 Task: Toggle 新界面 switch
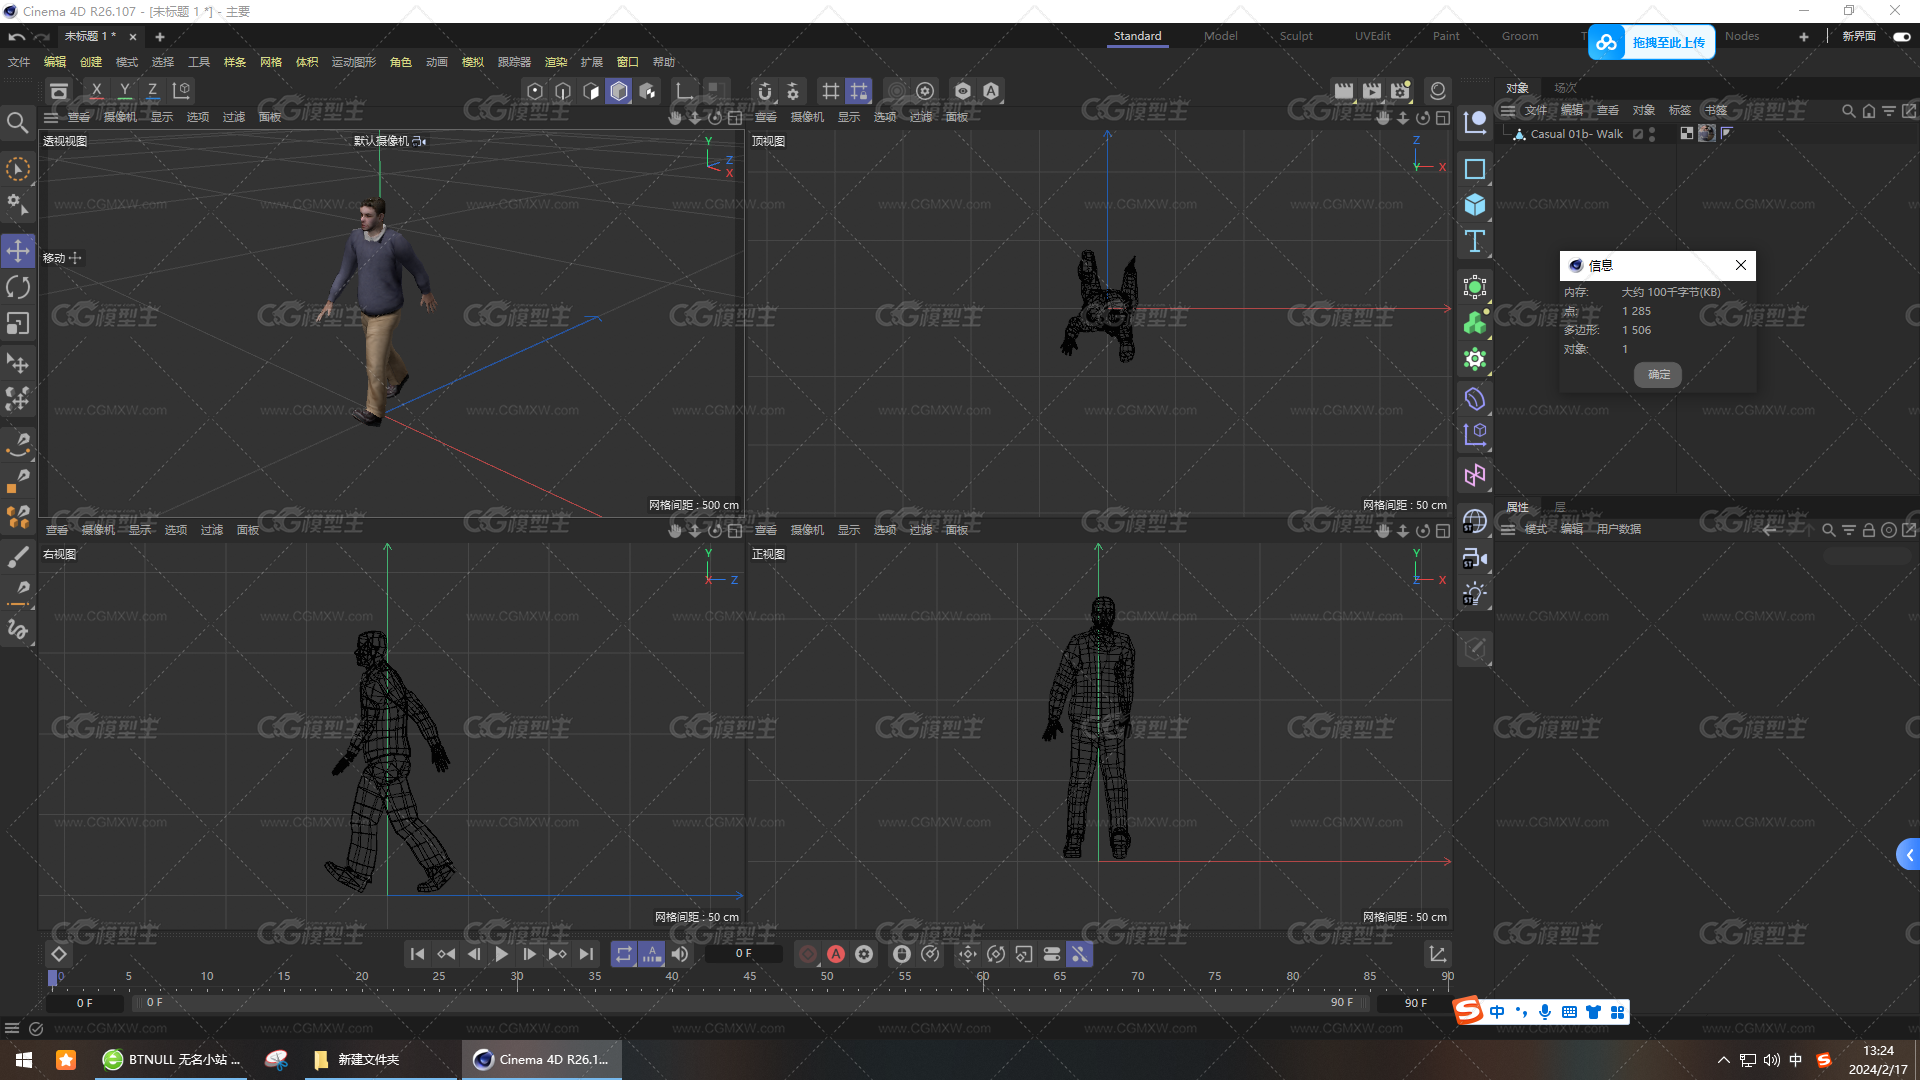1901,36
